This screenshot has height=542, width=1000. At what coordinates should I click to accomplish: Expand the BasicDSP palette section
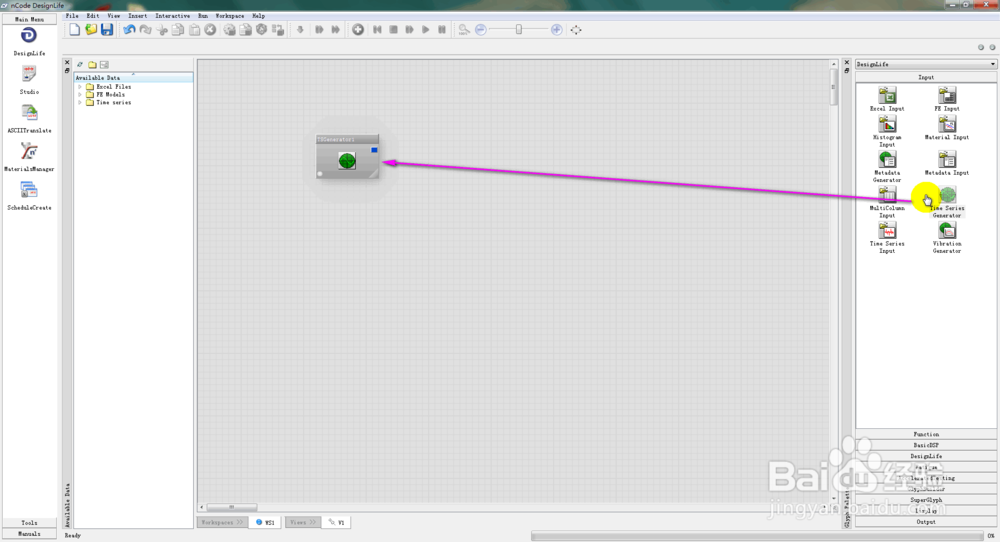[926, 445]
